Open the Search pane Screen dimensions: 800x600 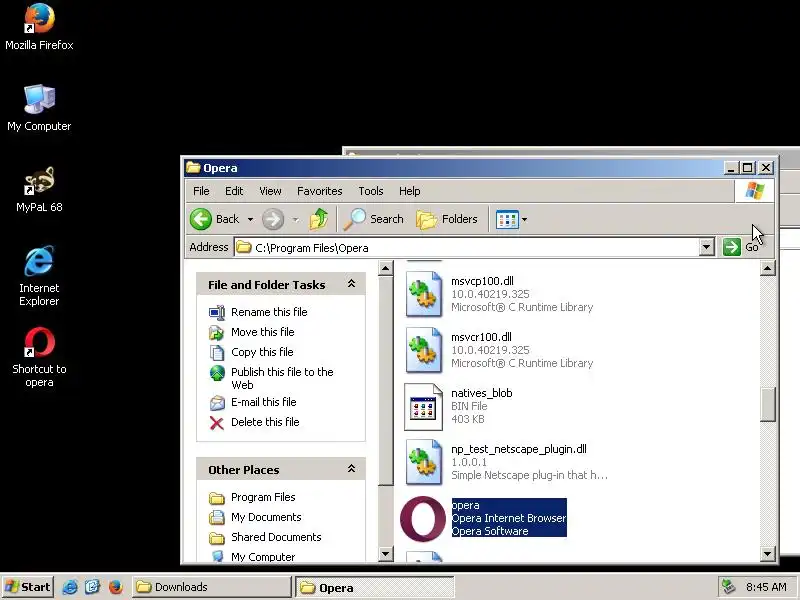pyautogui.click(x=373, y=219)
